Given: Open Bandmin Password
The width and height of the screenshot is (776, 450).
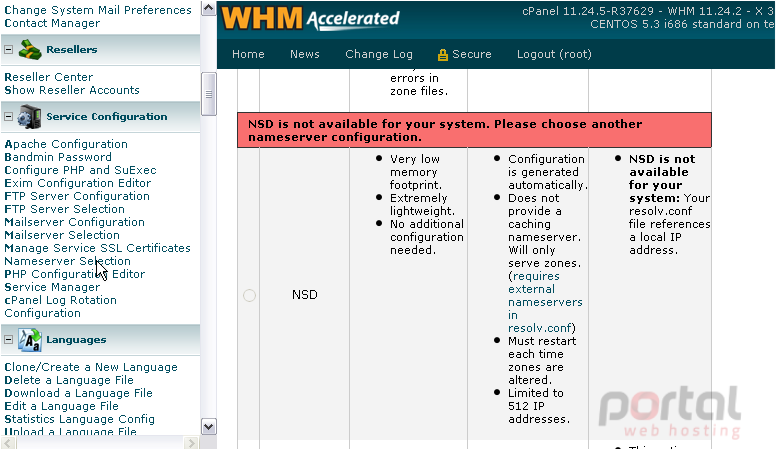Looking at the screenshot, I should (58, 157).
